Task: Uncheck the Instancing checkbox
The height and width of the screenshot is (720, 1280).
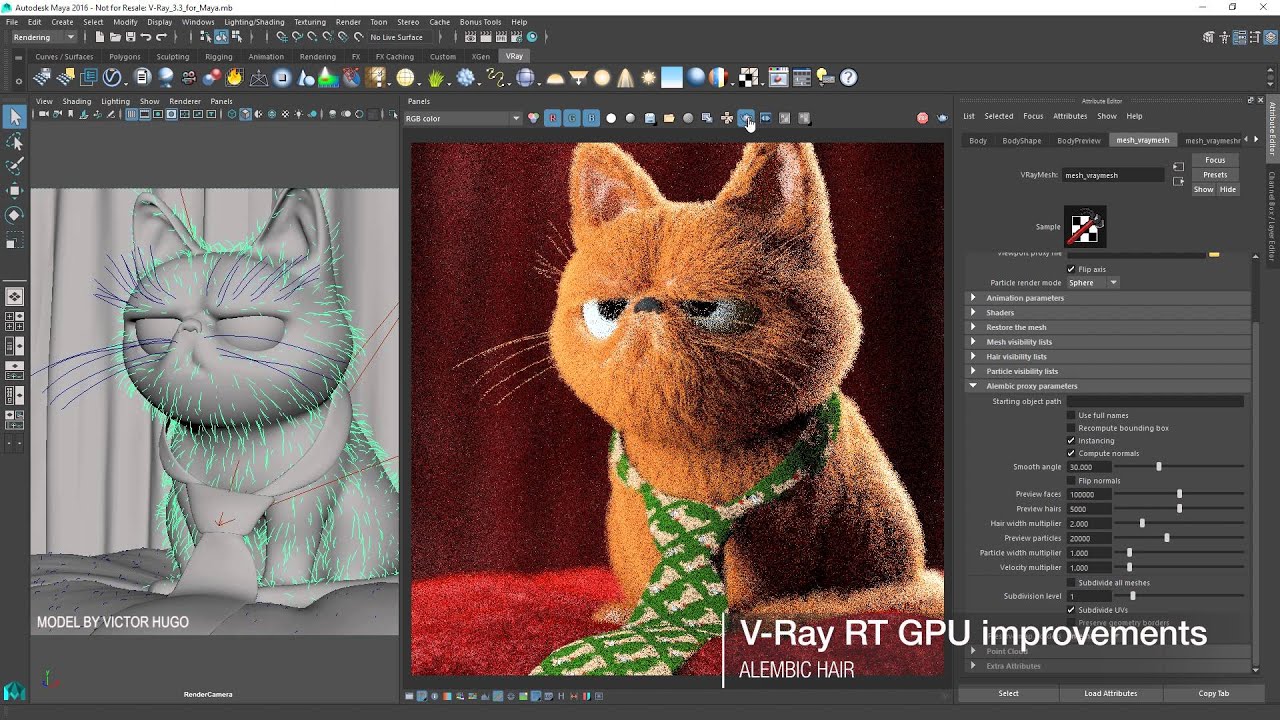Action: (1071, 440)
